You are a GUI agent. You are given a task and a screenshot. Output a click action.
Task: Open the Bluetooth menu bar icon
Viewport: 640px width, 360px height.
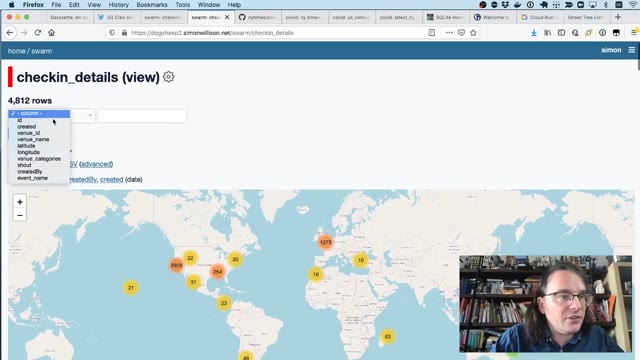click(x=606, y=5)
